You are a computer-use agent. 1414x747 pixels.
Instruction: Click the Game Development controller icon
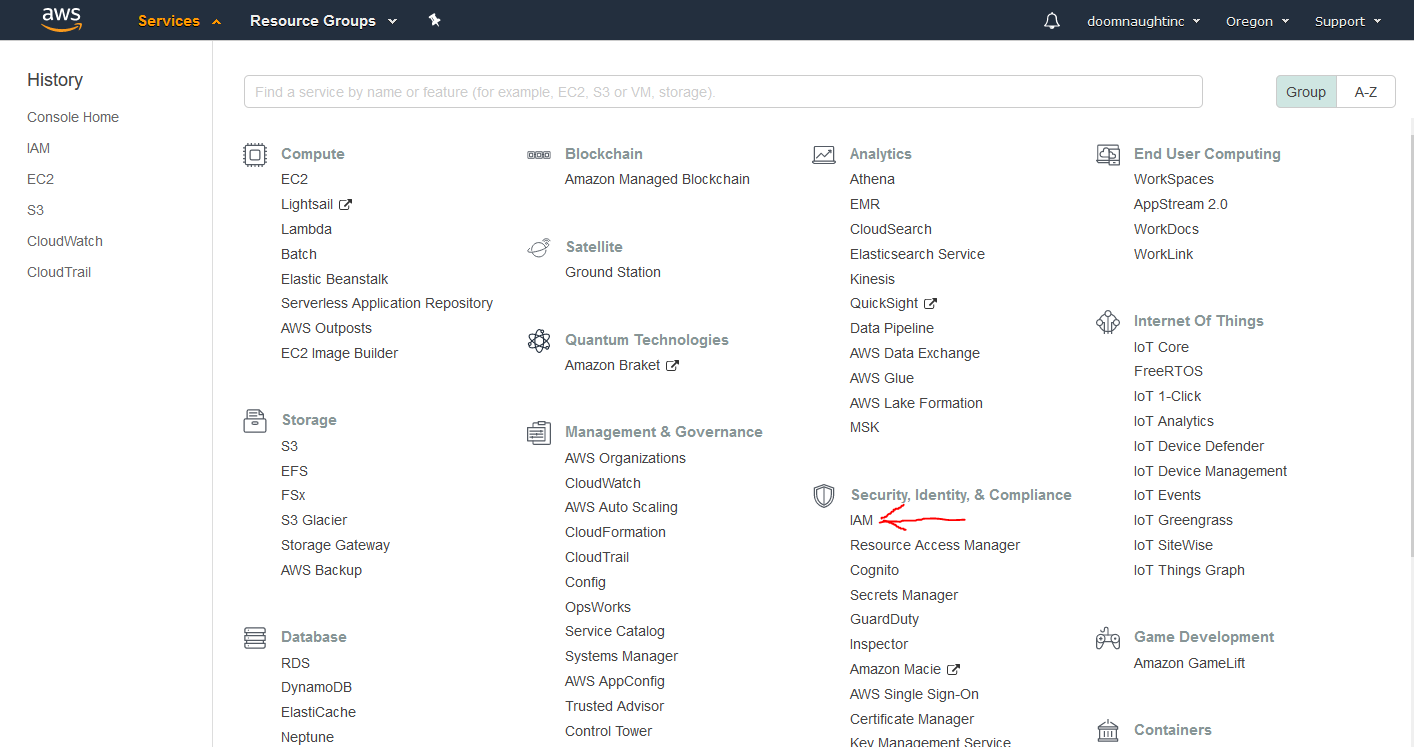pyautogui.click(x=1108, y=637)
